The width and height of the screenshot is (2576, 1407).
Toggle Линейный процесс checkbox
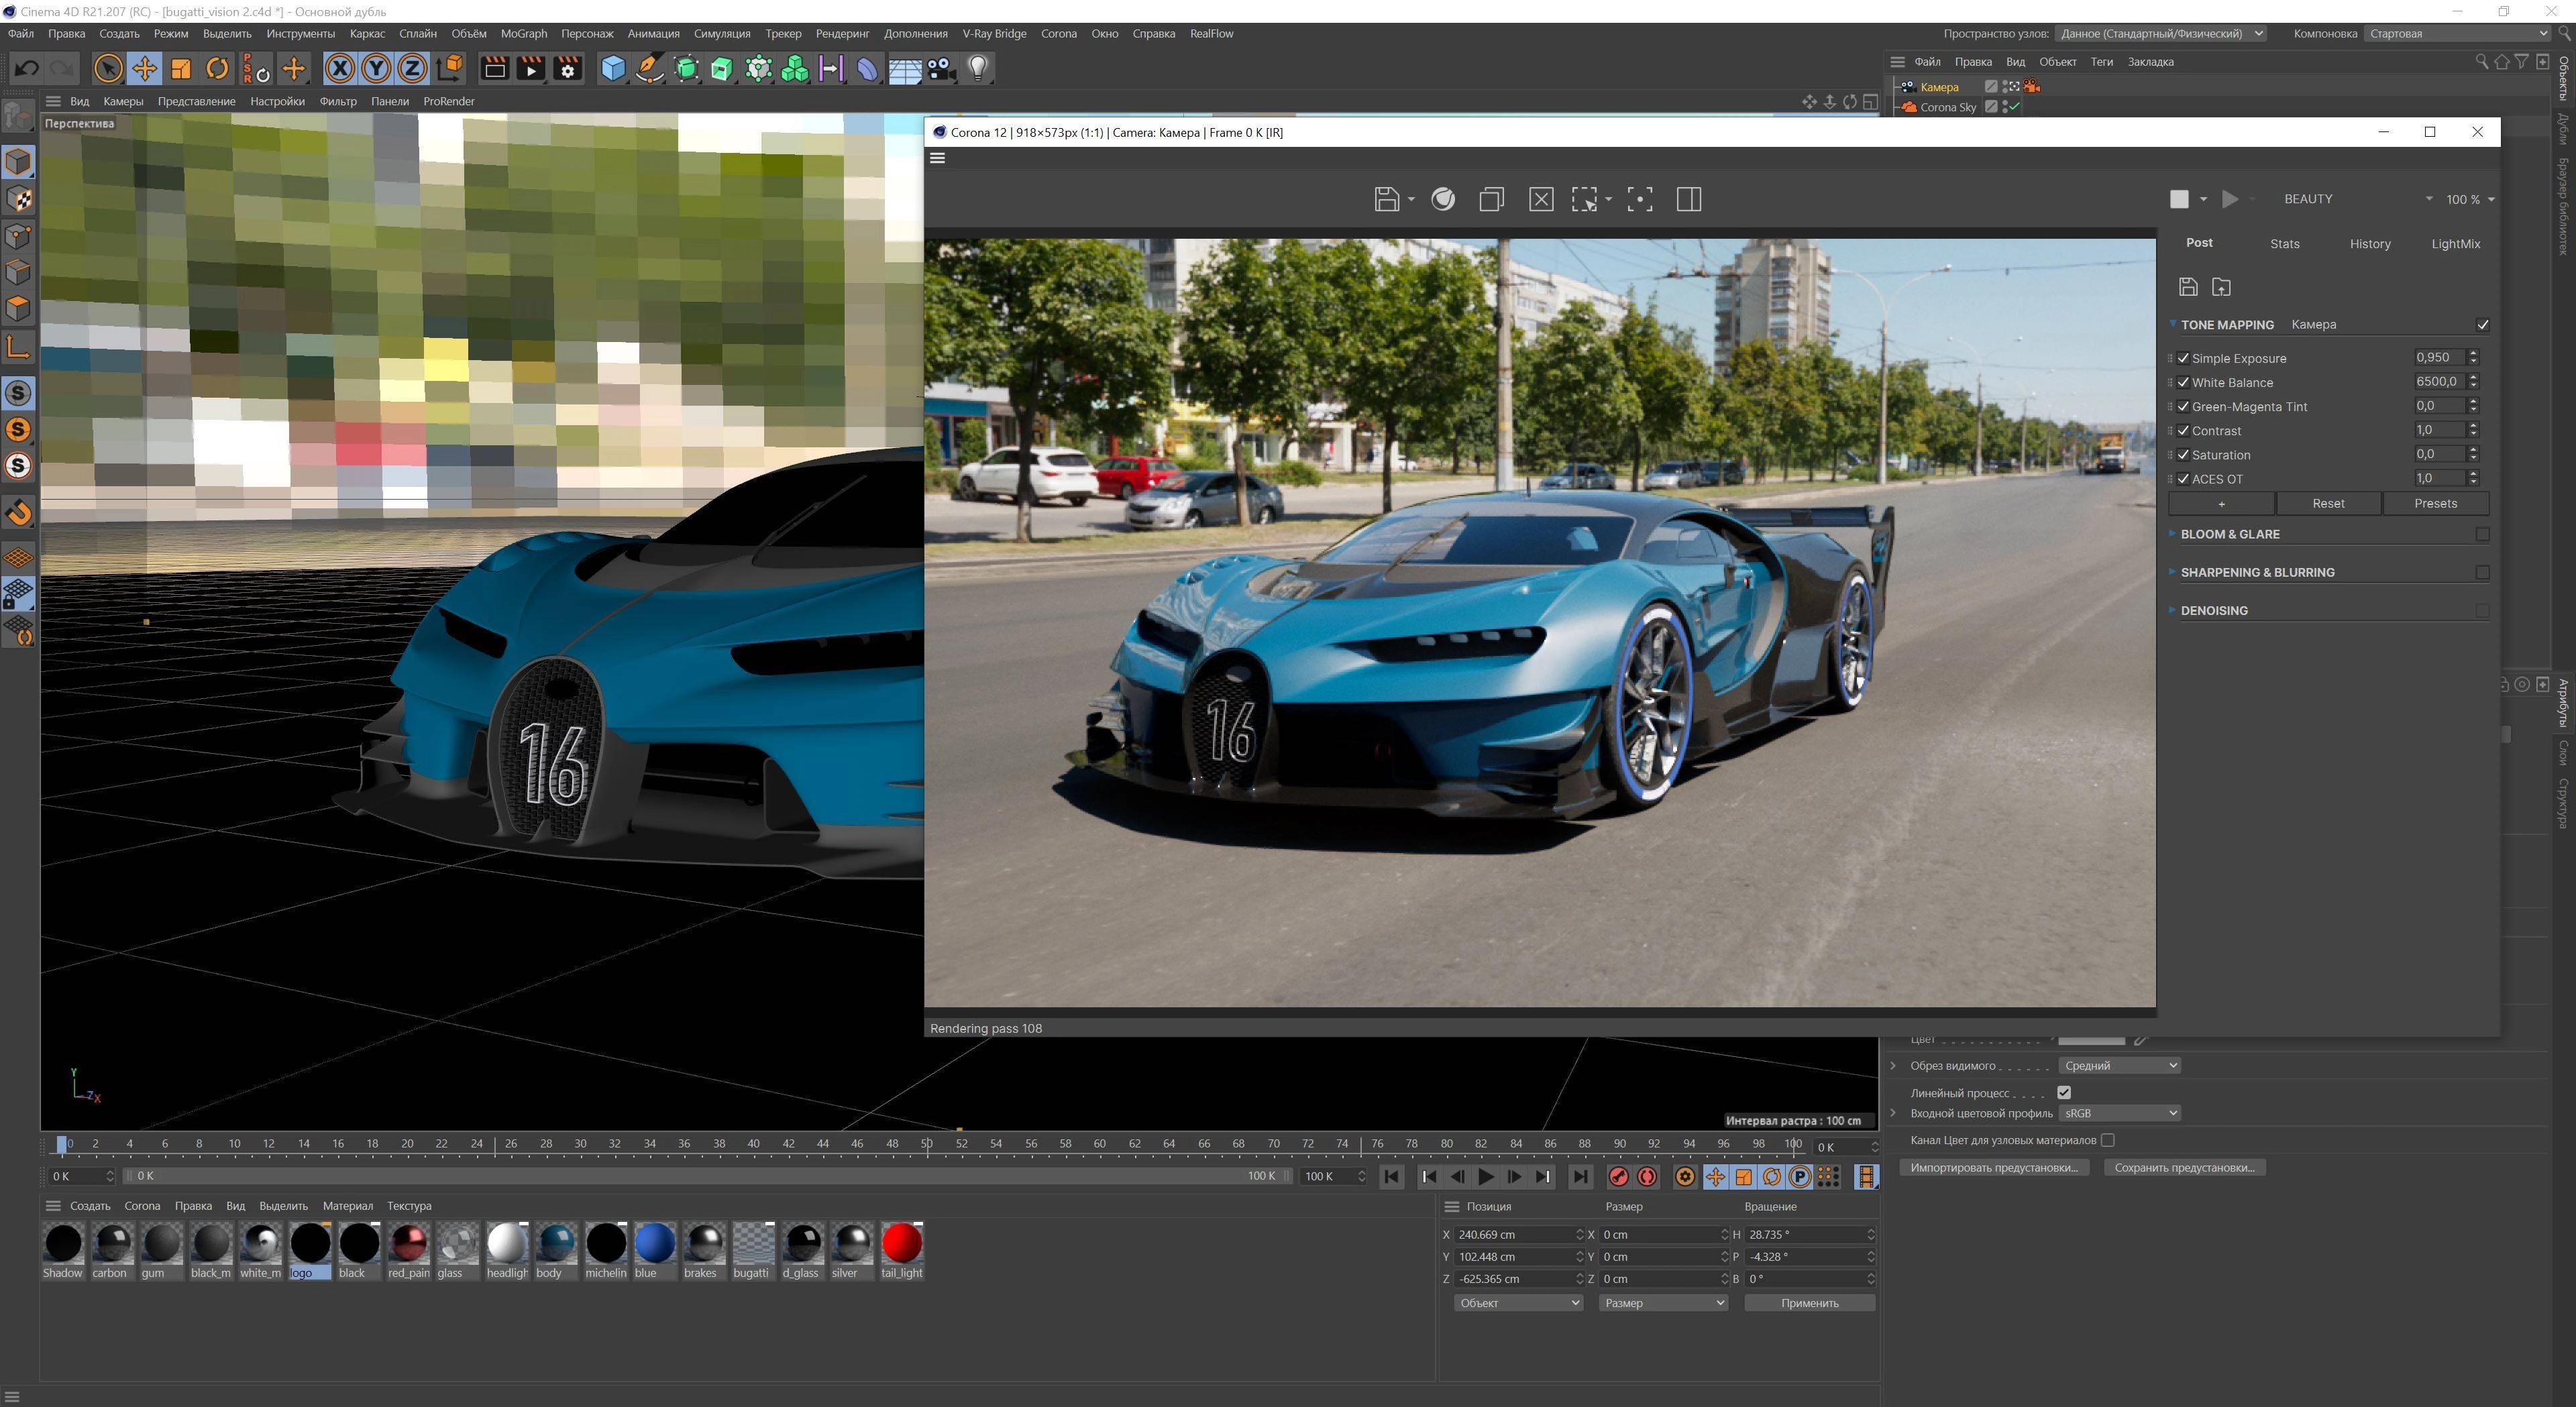(2064, 1092)
